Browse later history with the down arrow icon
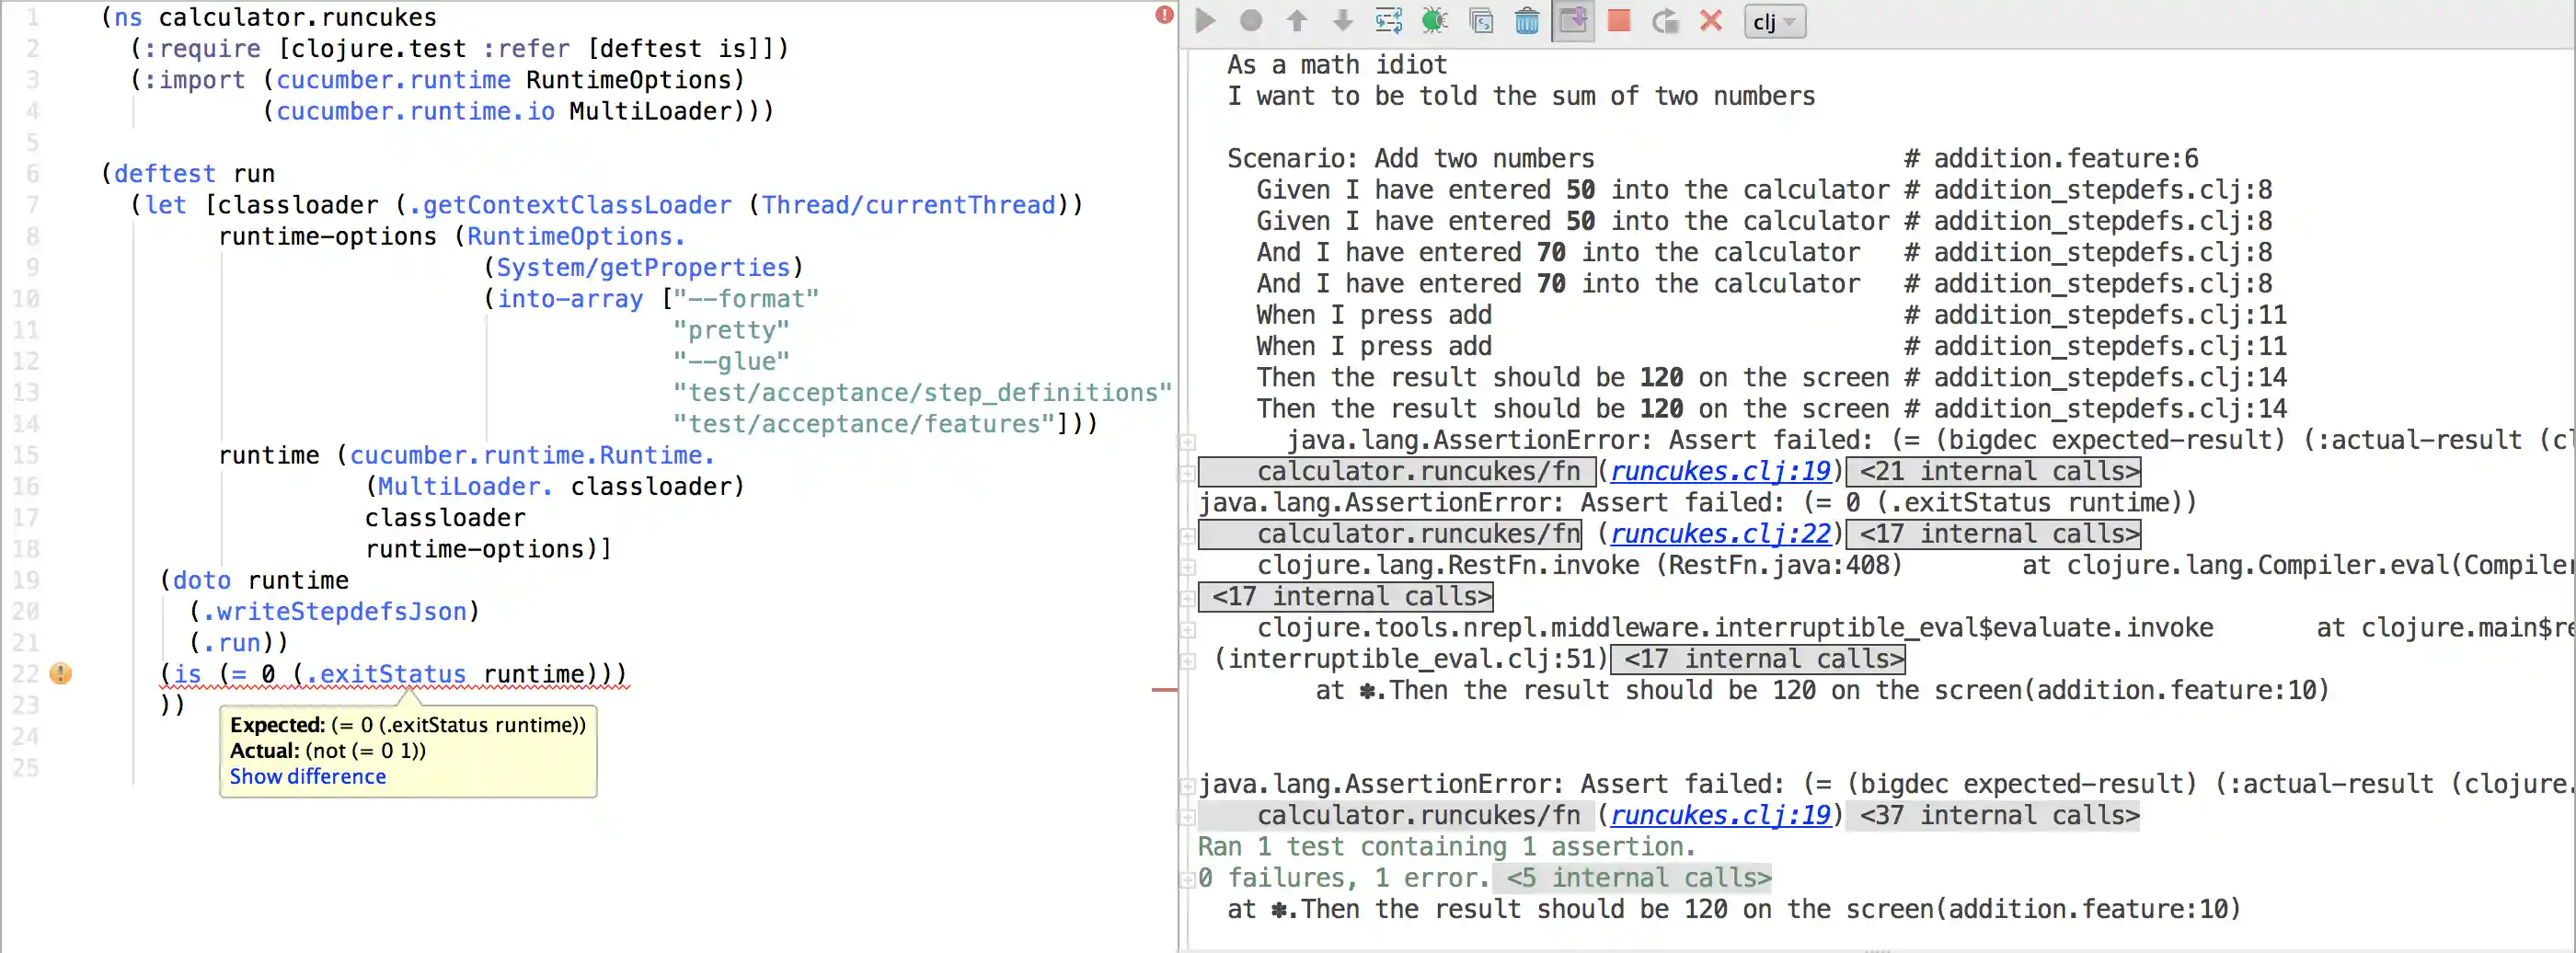Screen dimensions: 2576x953 [x=1341, y=20]
